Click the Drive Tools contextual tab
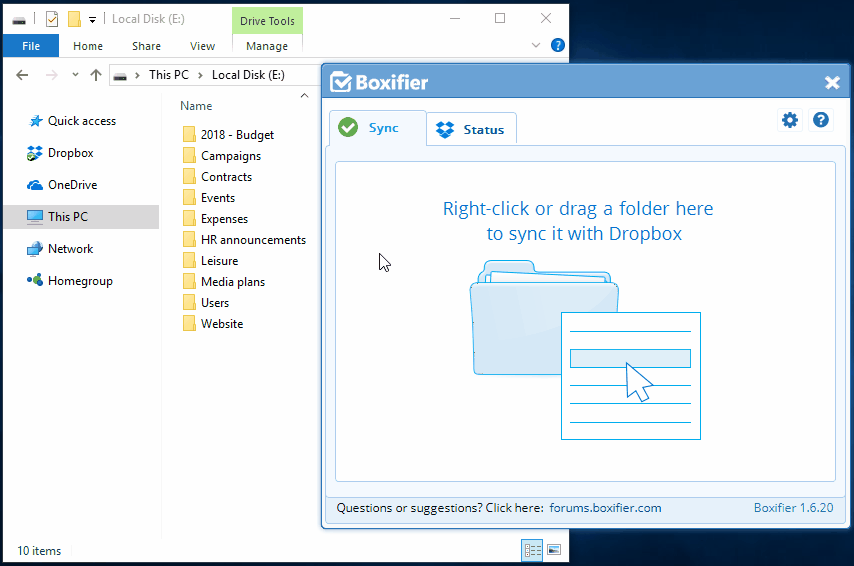The image size is (854, 566). pyautogui.click(x=267, y=21)
